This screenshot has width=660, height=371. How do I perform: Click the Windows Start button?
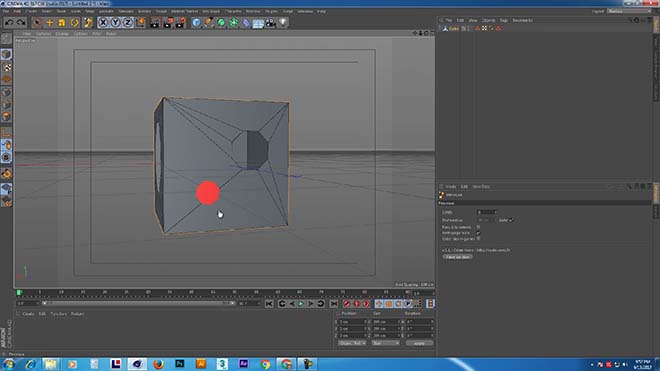point(9,364)
